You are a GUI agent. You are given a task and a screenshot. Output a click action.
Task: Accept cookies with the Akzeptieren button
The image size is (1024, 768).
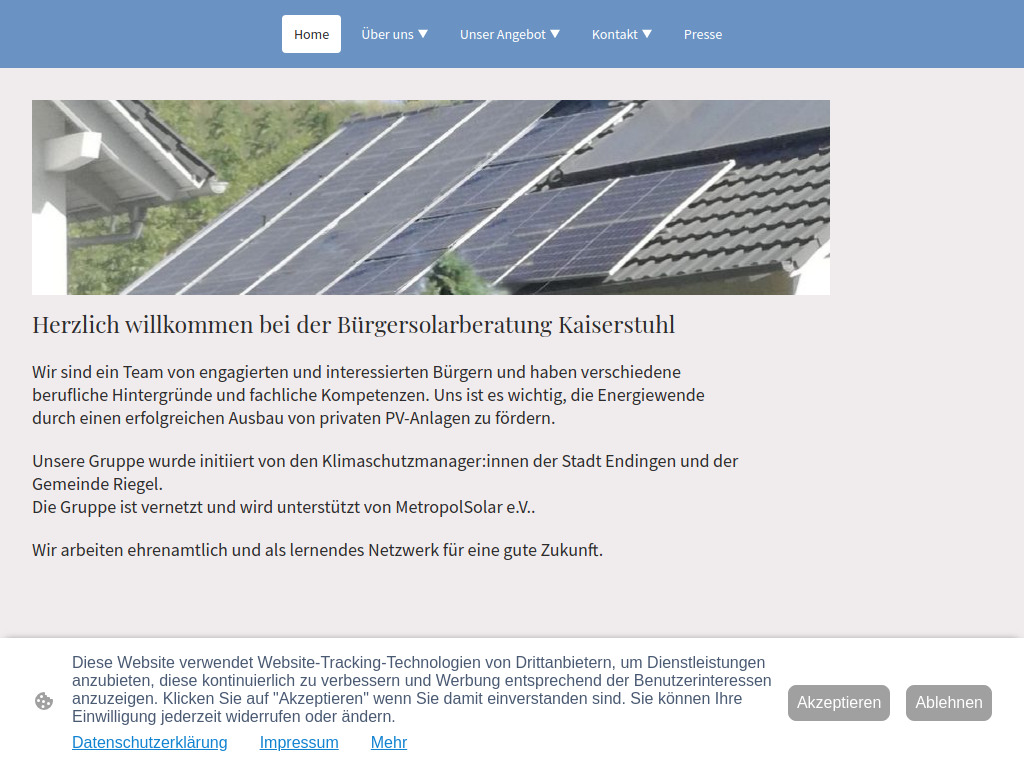[x=838, y=702]
